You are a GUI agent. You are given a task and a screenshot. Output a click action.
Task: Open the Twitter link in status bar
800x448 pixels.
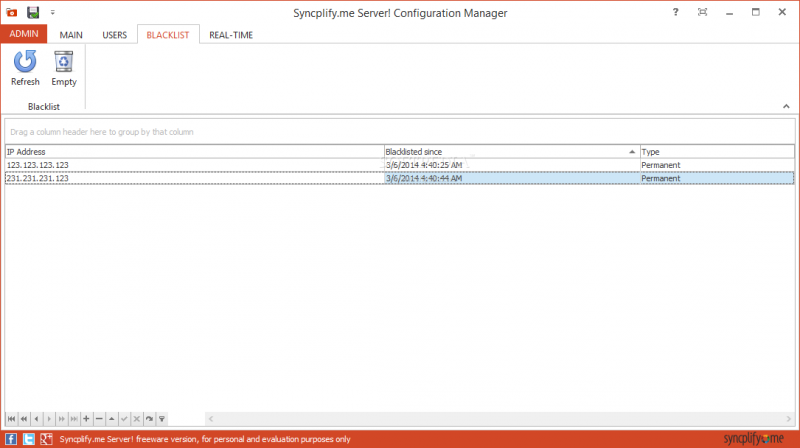[x=29, y=439]
